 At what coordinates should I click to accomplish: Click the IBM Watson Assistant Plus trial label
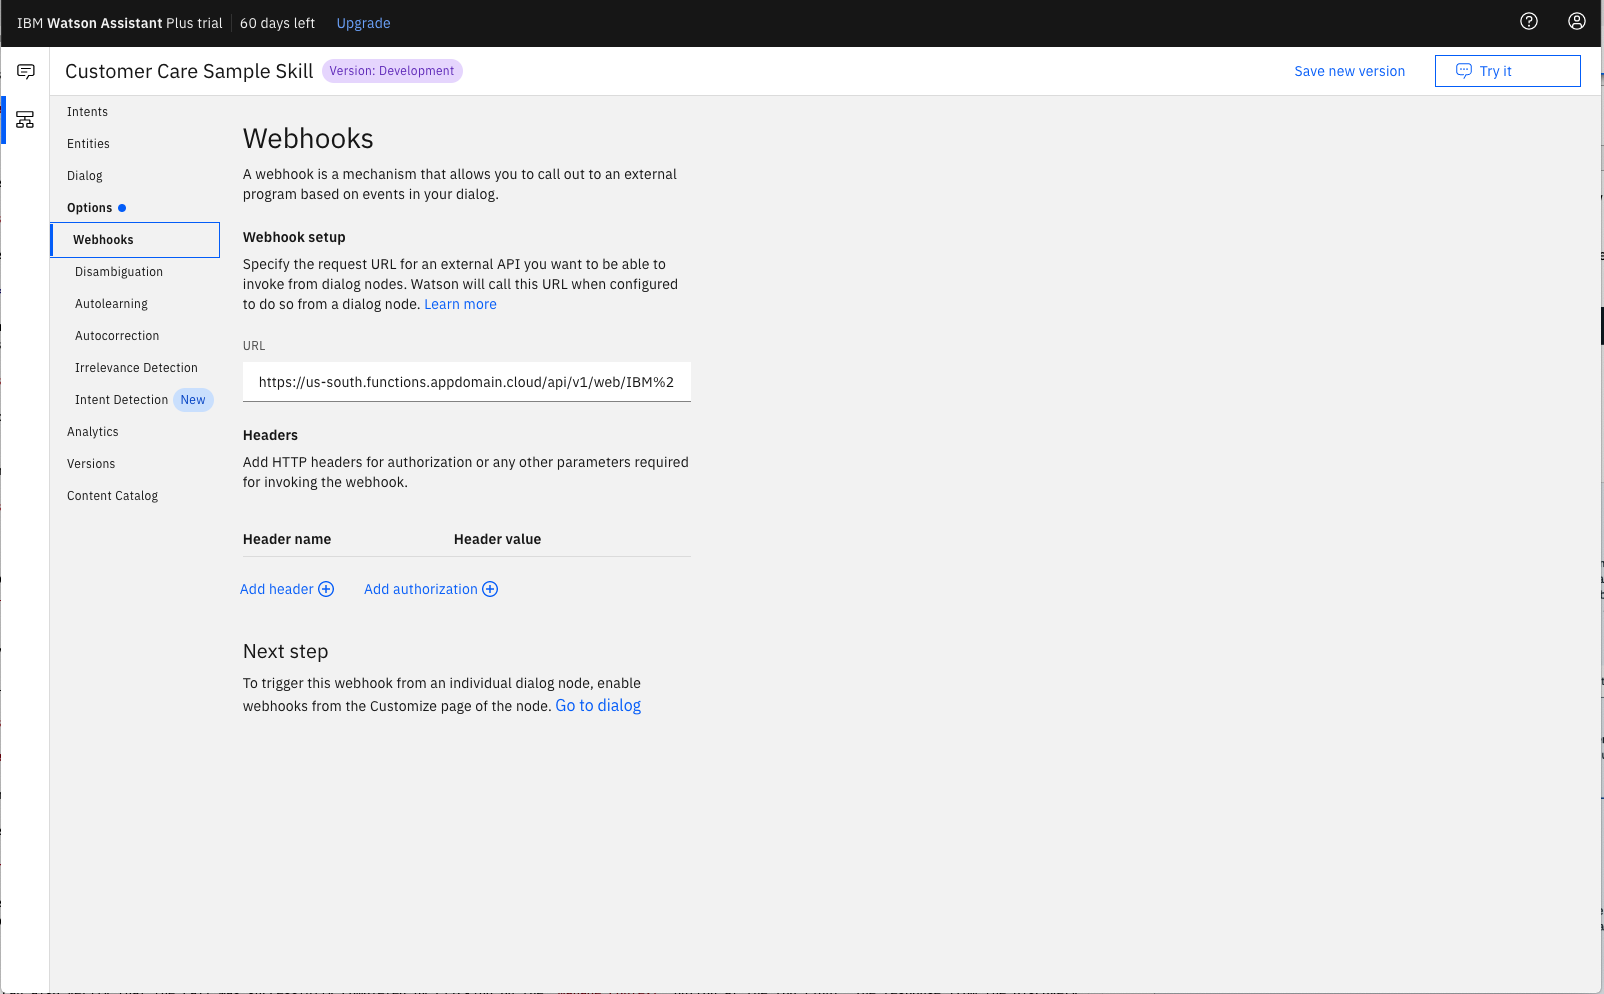coord(120,23)
